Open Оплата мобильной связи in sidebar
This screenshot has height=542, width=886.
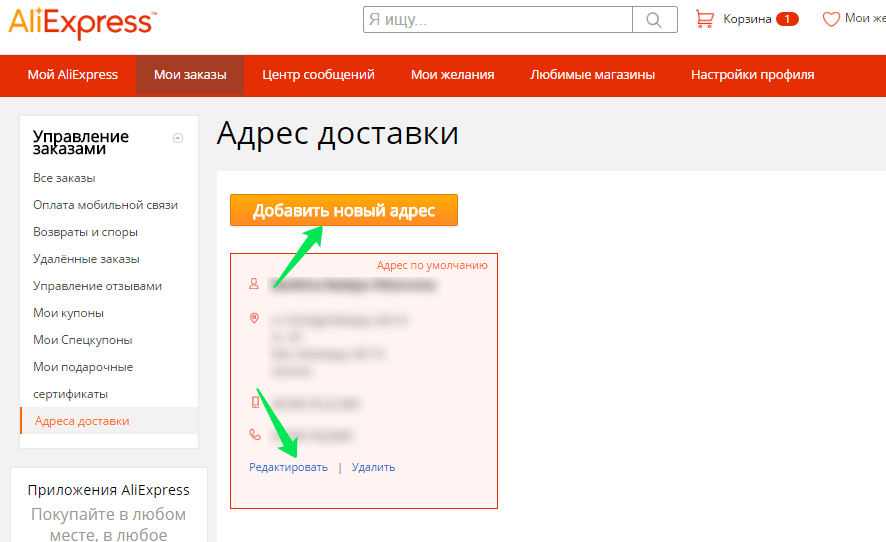(105, 205)
